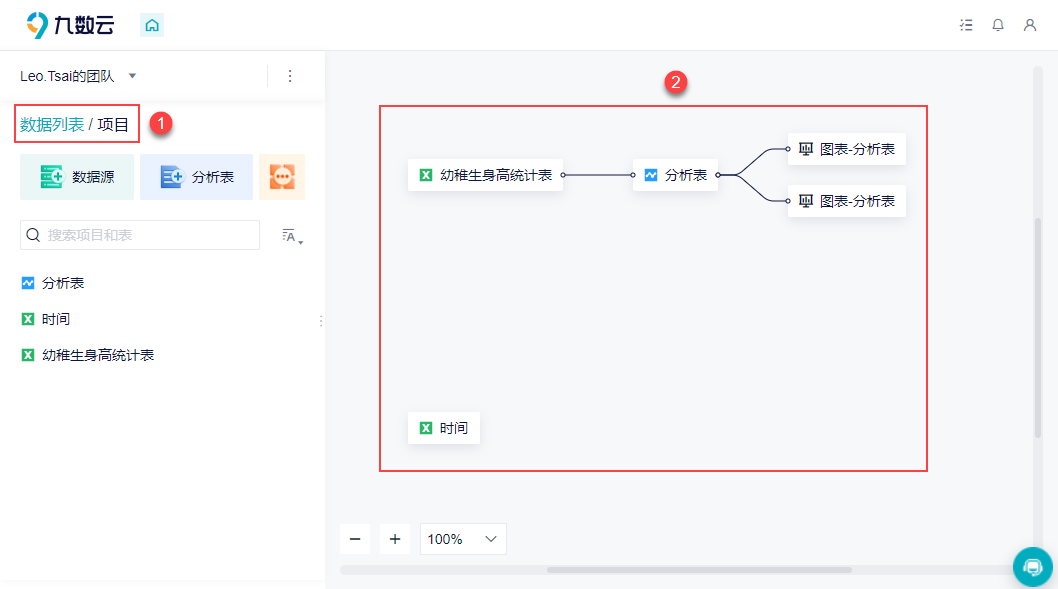1058x589 pixels.
Task: Click the horizontal canvas scrollbar
Action: [x=699, y=570]
